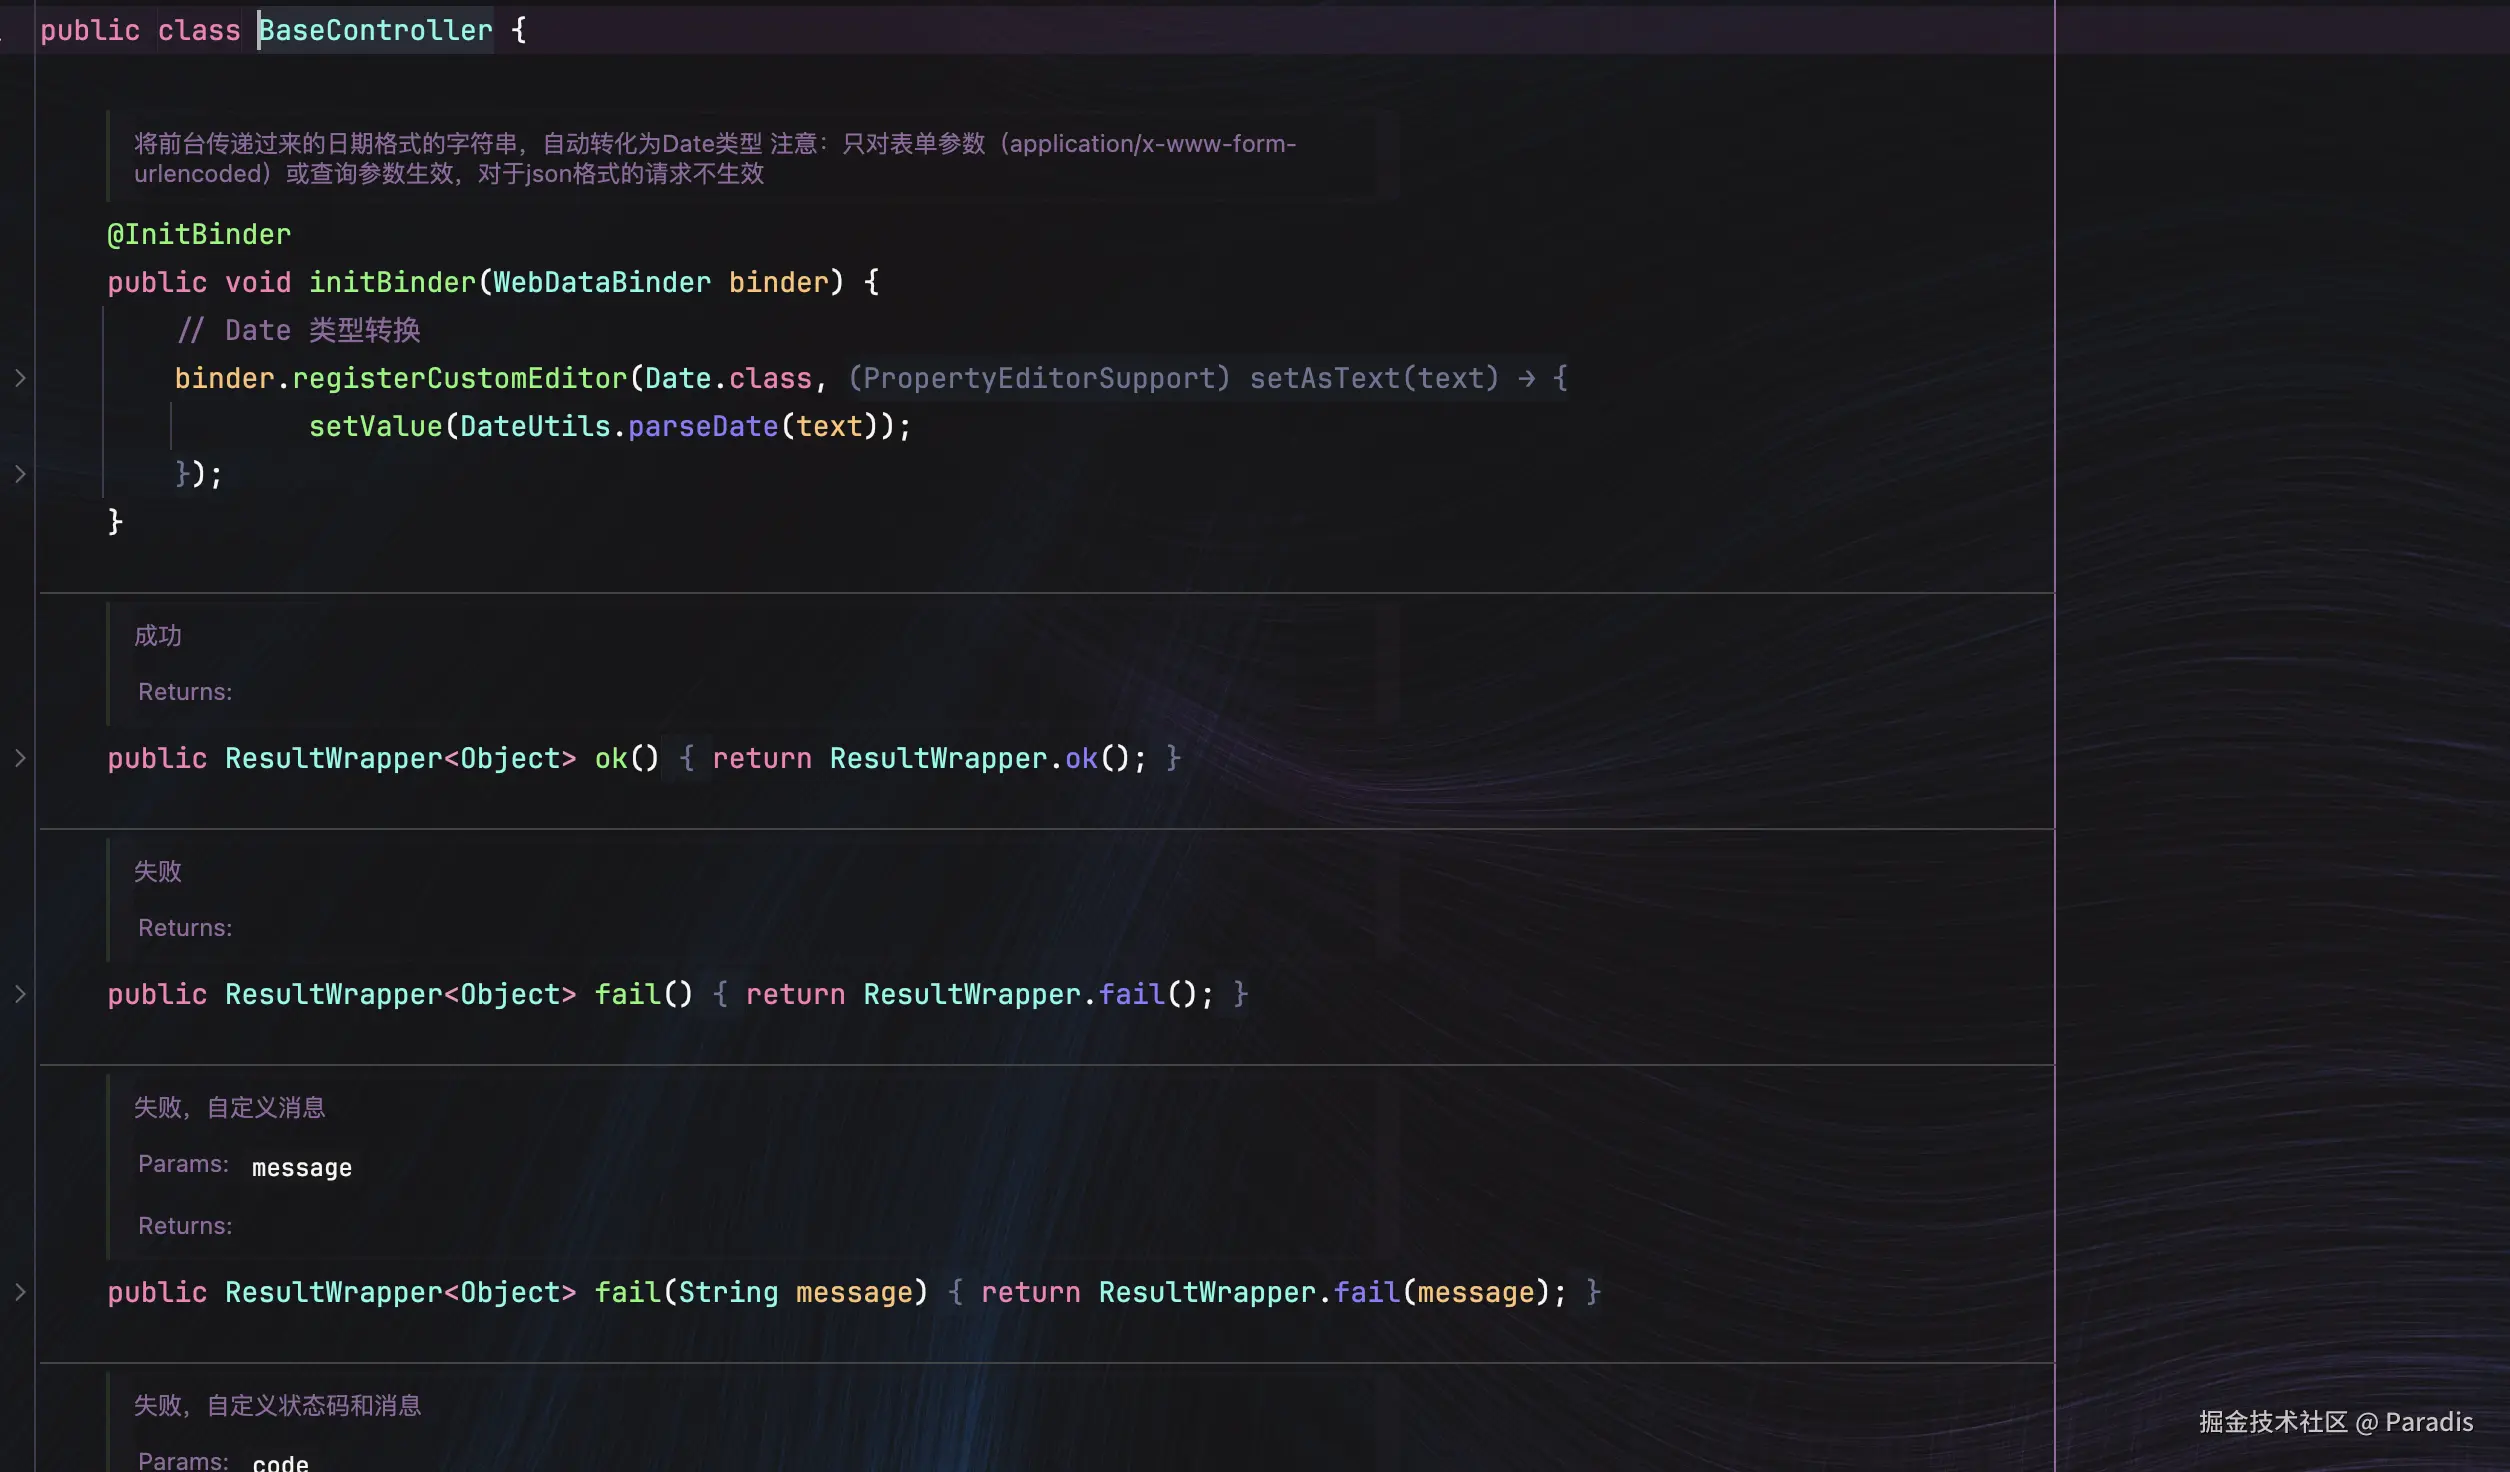Image resolution: width=2510 pixels, height=1472 pixels.
Task: Click the collapsed opening brace after ok()
Action: pyautogui.click(x=687, y=758)
